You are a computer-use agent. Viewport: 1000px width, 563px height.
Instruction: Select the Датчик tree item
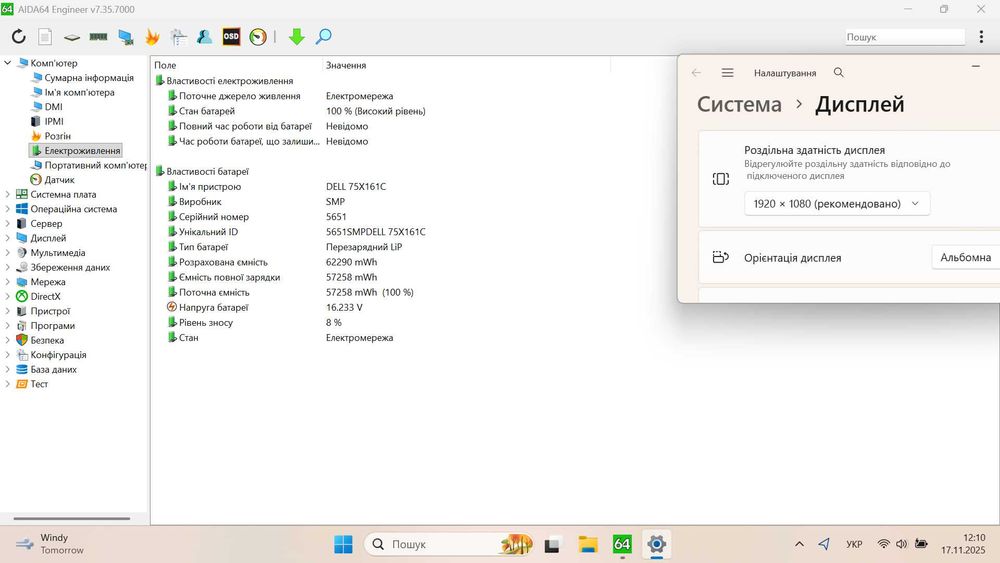59,180
